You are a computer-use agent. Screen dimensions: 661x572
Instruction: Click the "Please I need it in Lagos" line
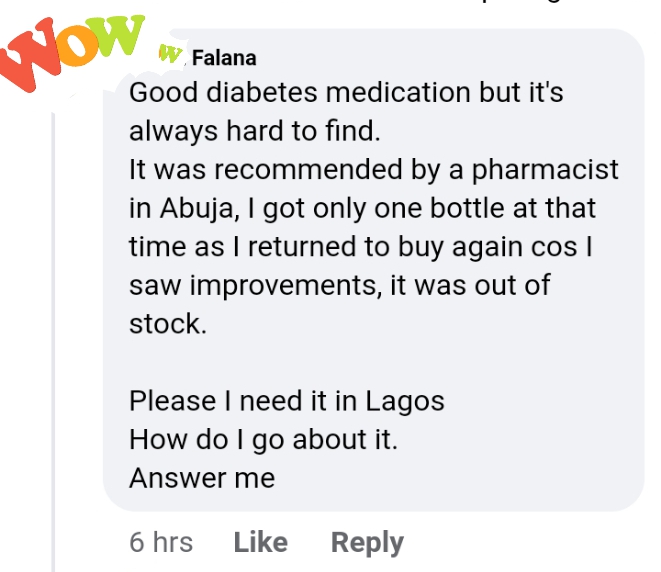click(286, 401)
